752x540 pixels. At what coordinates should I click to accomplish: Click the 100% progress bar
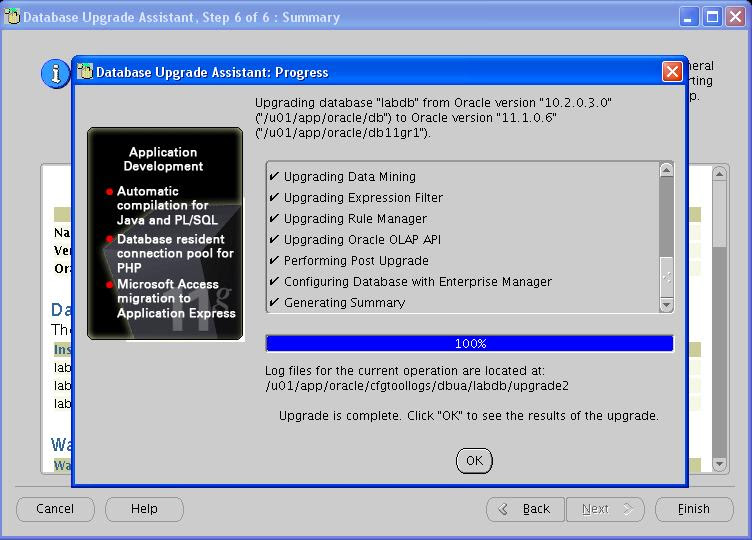[x=470, y=343]
